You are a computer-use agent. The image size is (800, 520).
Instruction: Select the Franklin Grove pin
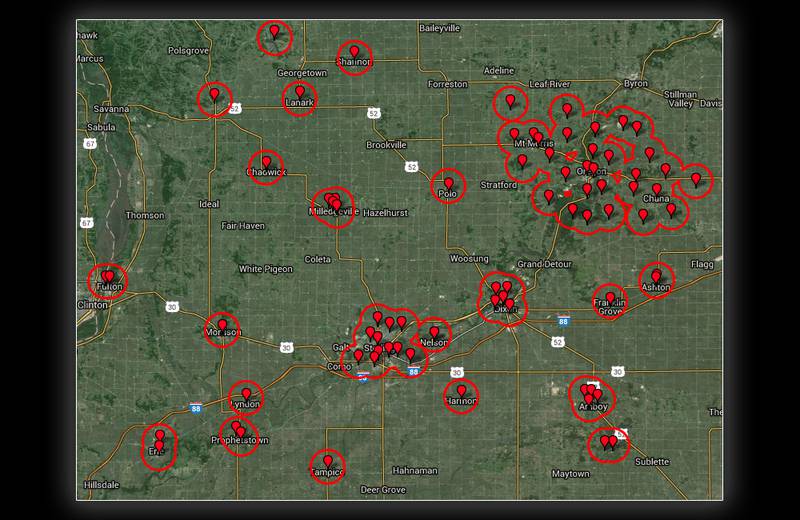[609, 294]
